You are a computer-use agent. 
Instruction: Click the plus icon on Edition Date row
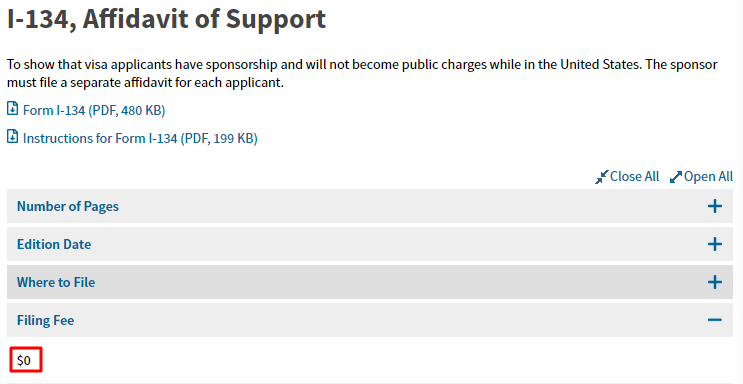tap(715, 244)
